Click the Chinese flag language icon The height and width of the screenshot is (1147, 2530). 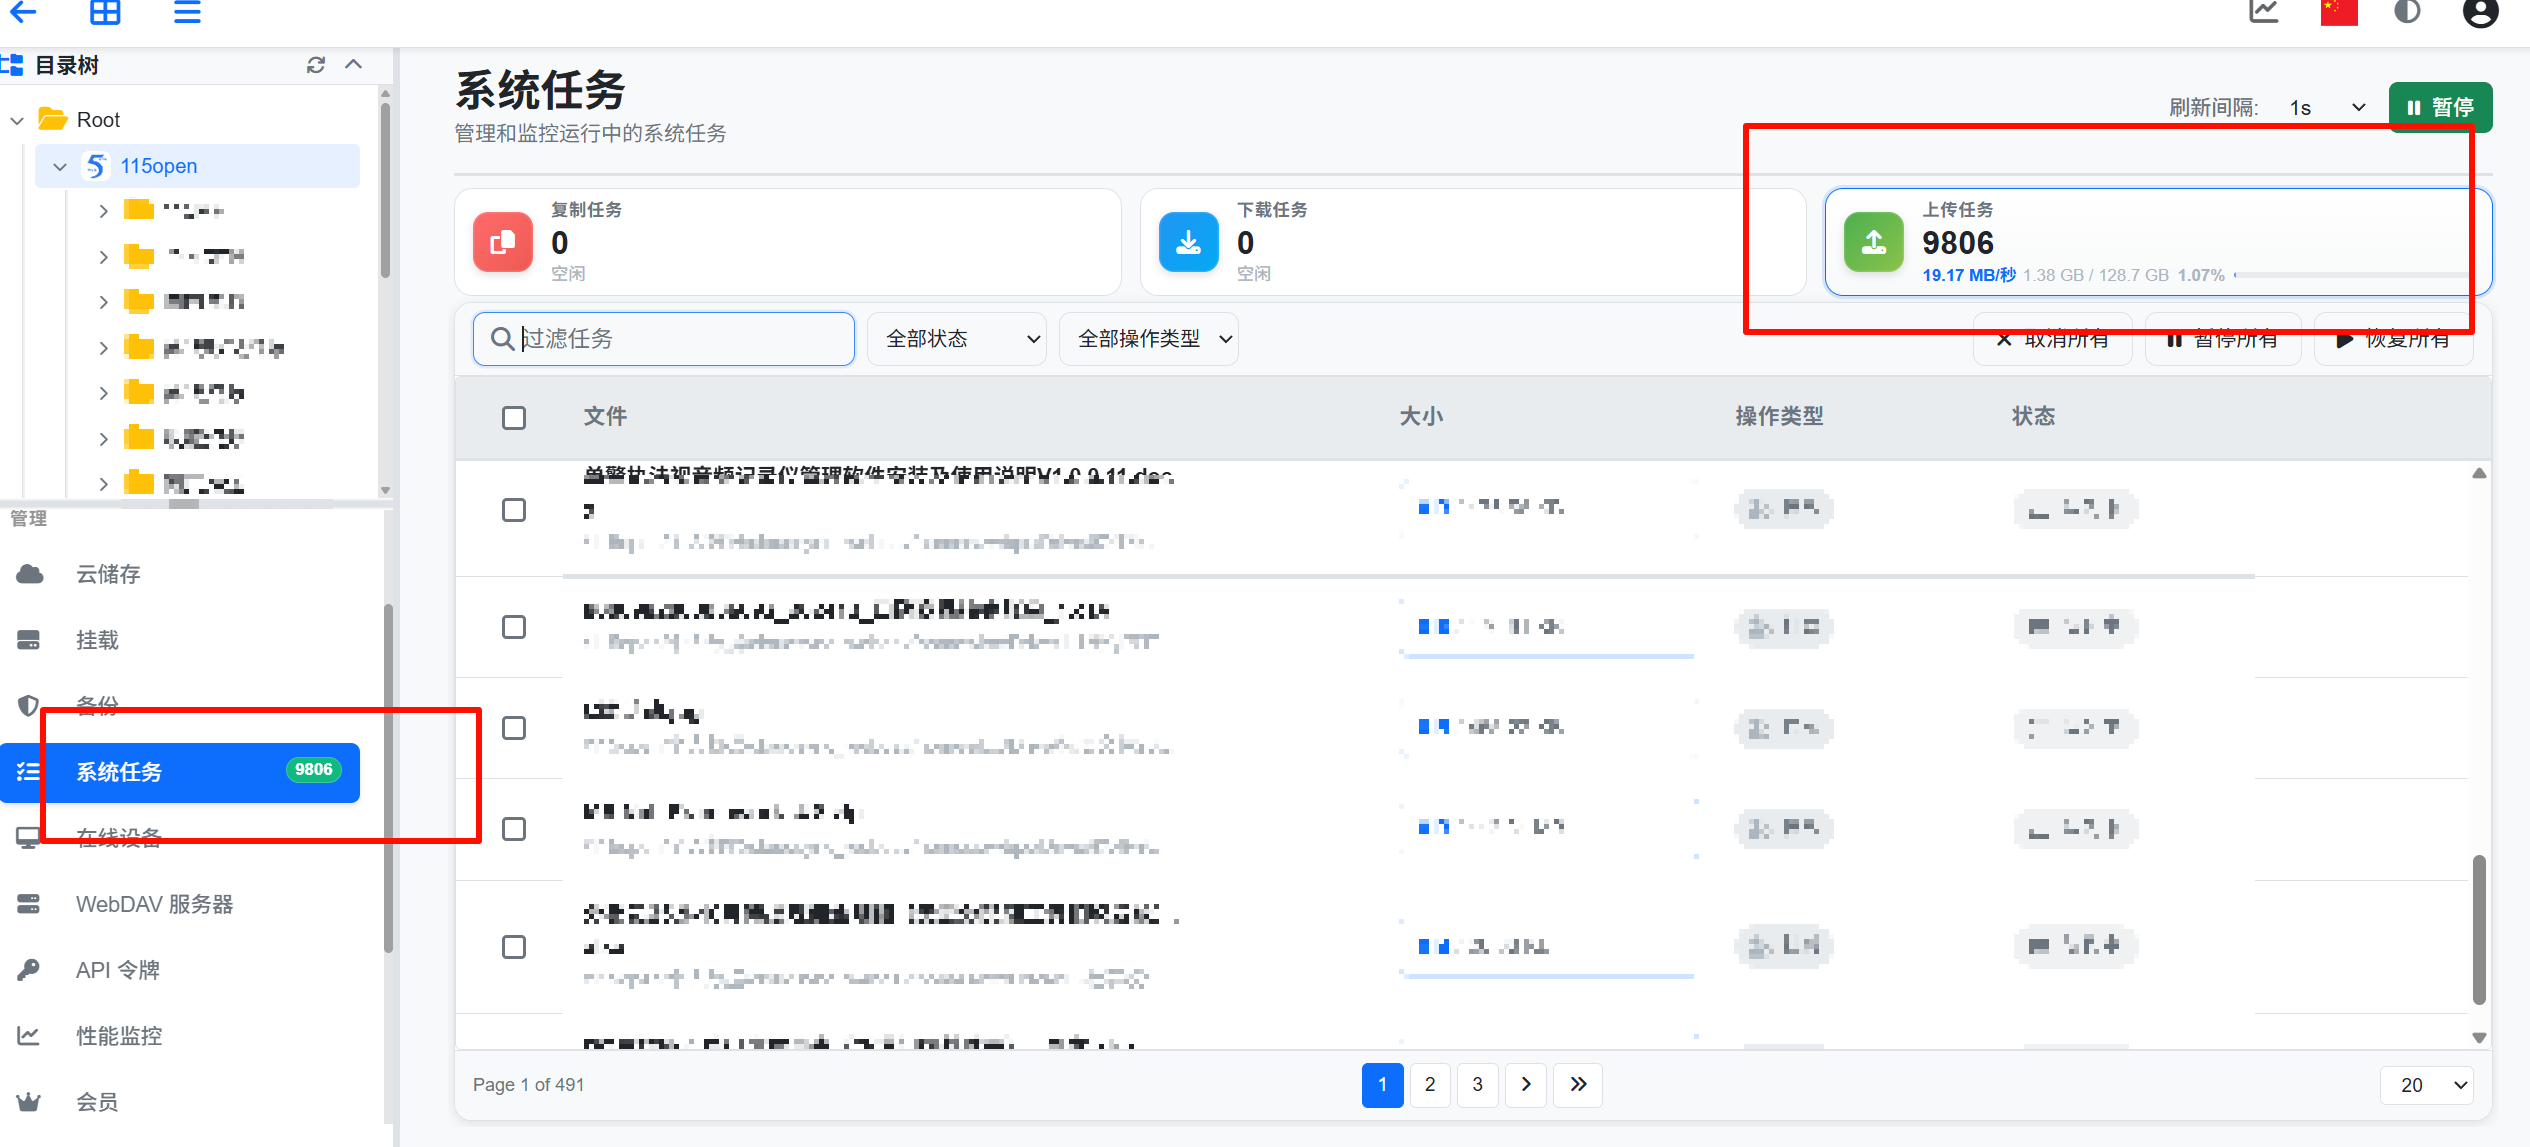2338,12
